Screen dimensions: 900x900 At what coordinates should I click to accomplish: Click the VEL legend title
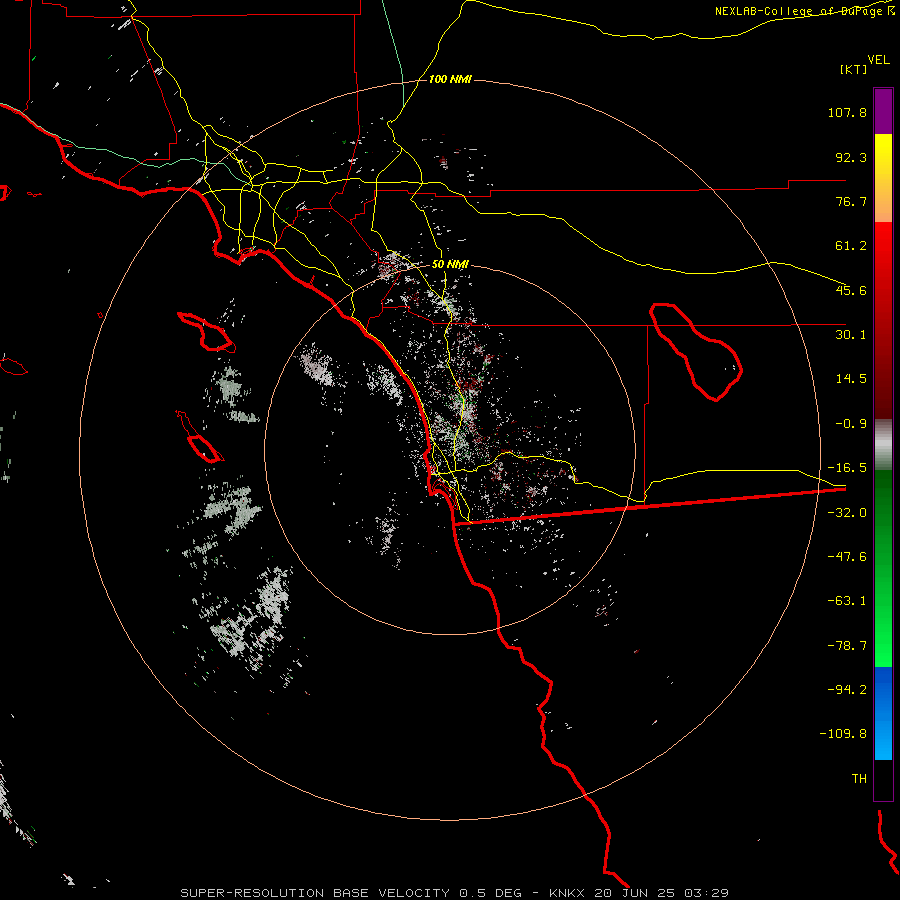click(878, 60)
